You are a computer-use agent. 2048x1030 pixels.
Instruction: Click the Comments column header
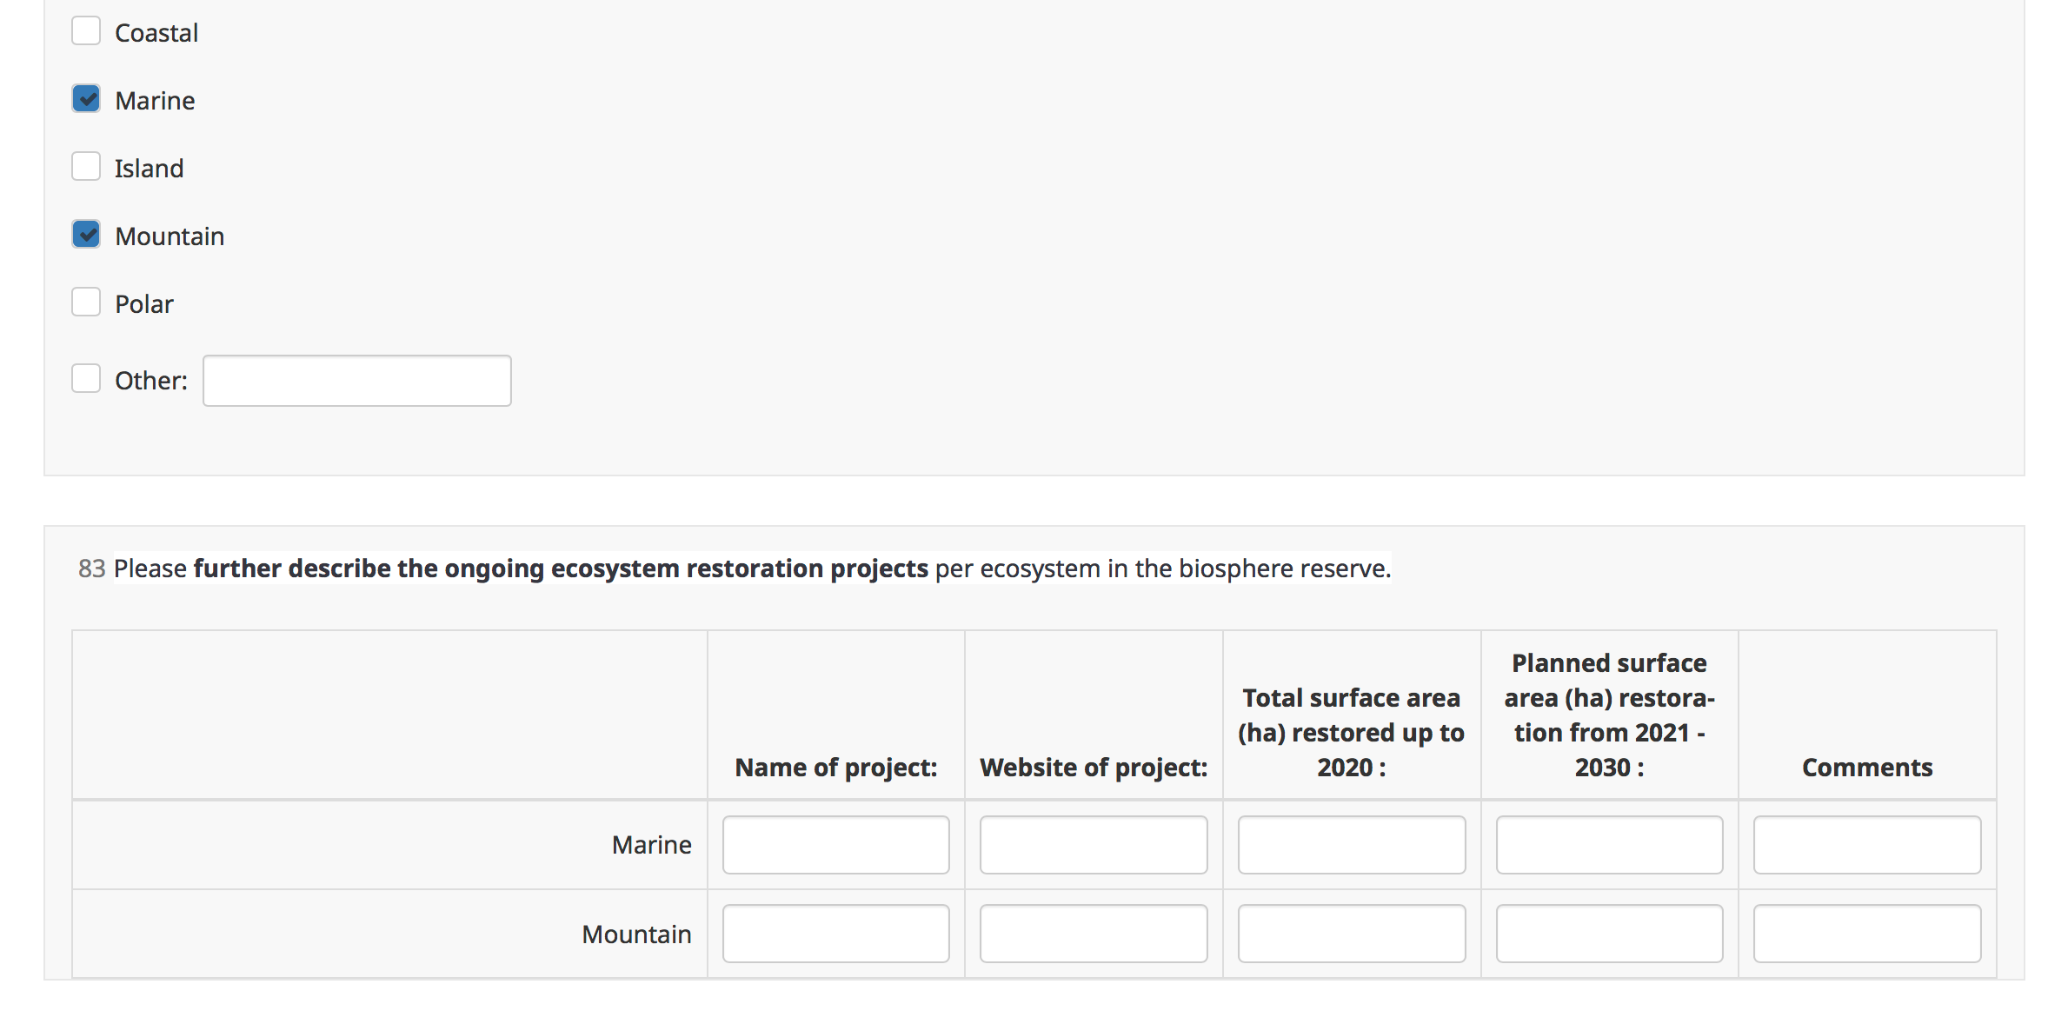coord(1867,767)
